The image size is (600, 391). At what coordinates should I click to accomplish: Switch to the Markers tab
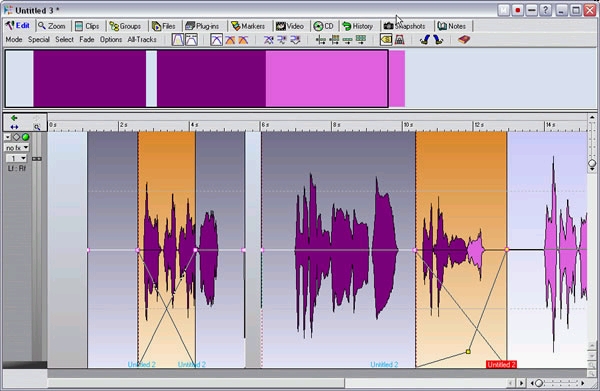point(248,26)
